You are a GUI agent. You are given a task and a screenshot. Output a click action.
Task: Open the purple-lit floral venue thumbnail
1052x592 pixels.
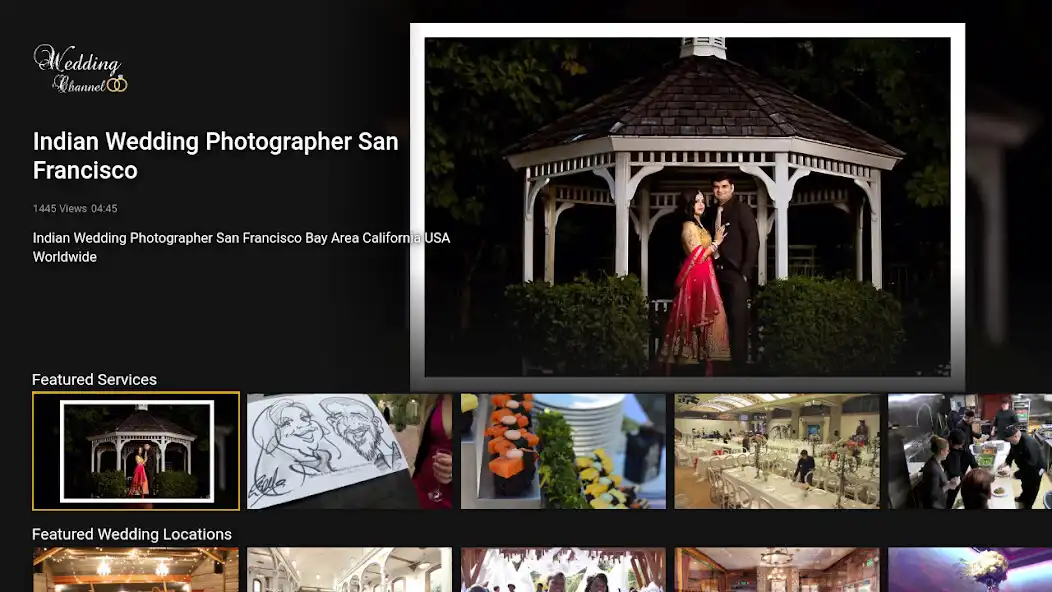969,570
